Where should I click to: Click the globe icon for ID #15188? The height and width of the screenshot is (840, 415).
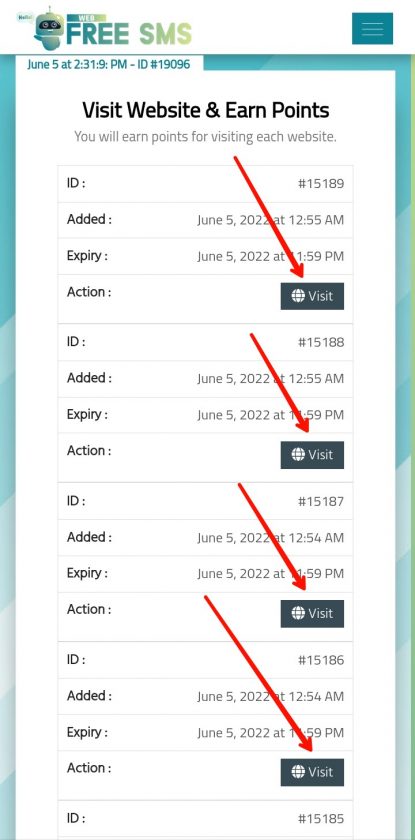(x=298, y=454)
